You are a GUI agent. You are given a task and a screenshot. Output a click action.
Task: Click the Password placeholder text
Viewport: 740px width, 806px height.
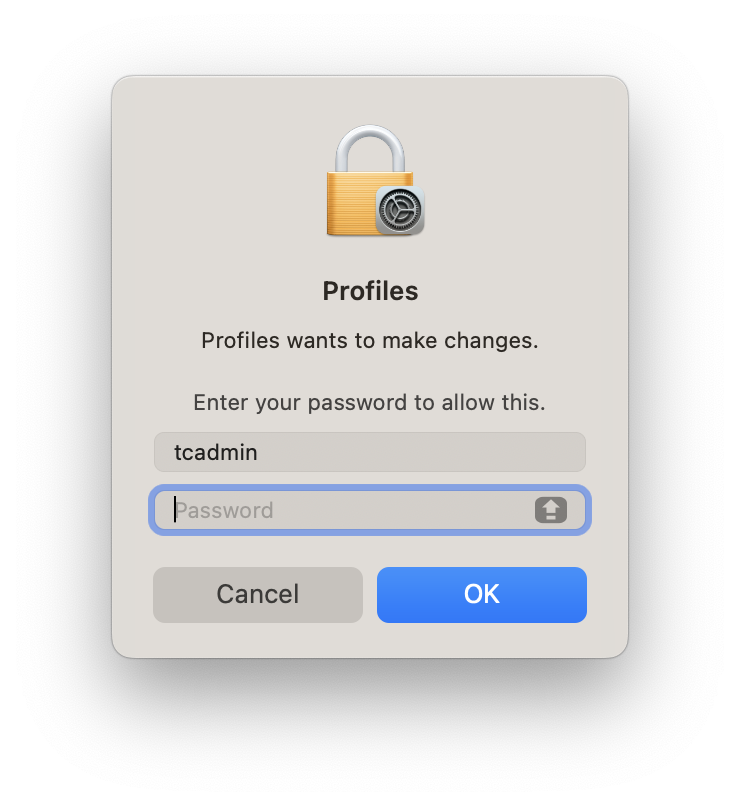(x=224, y=510)
